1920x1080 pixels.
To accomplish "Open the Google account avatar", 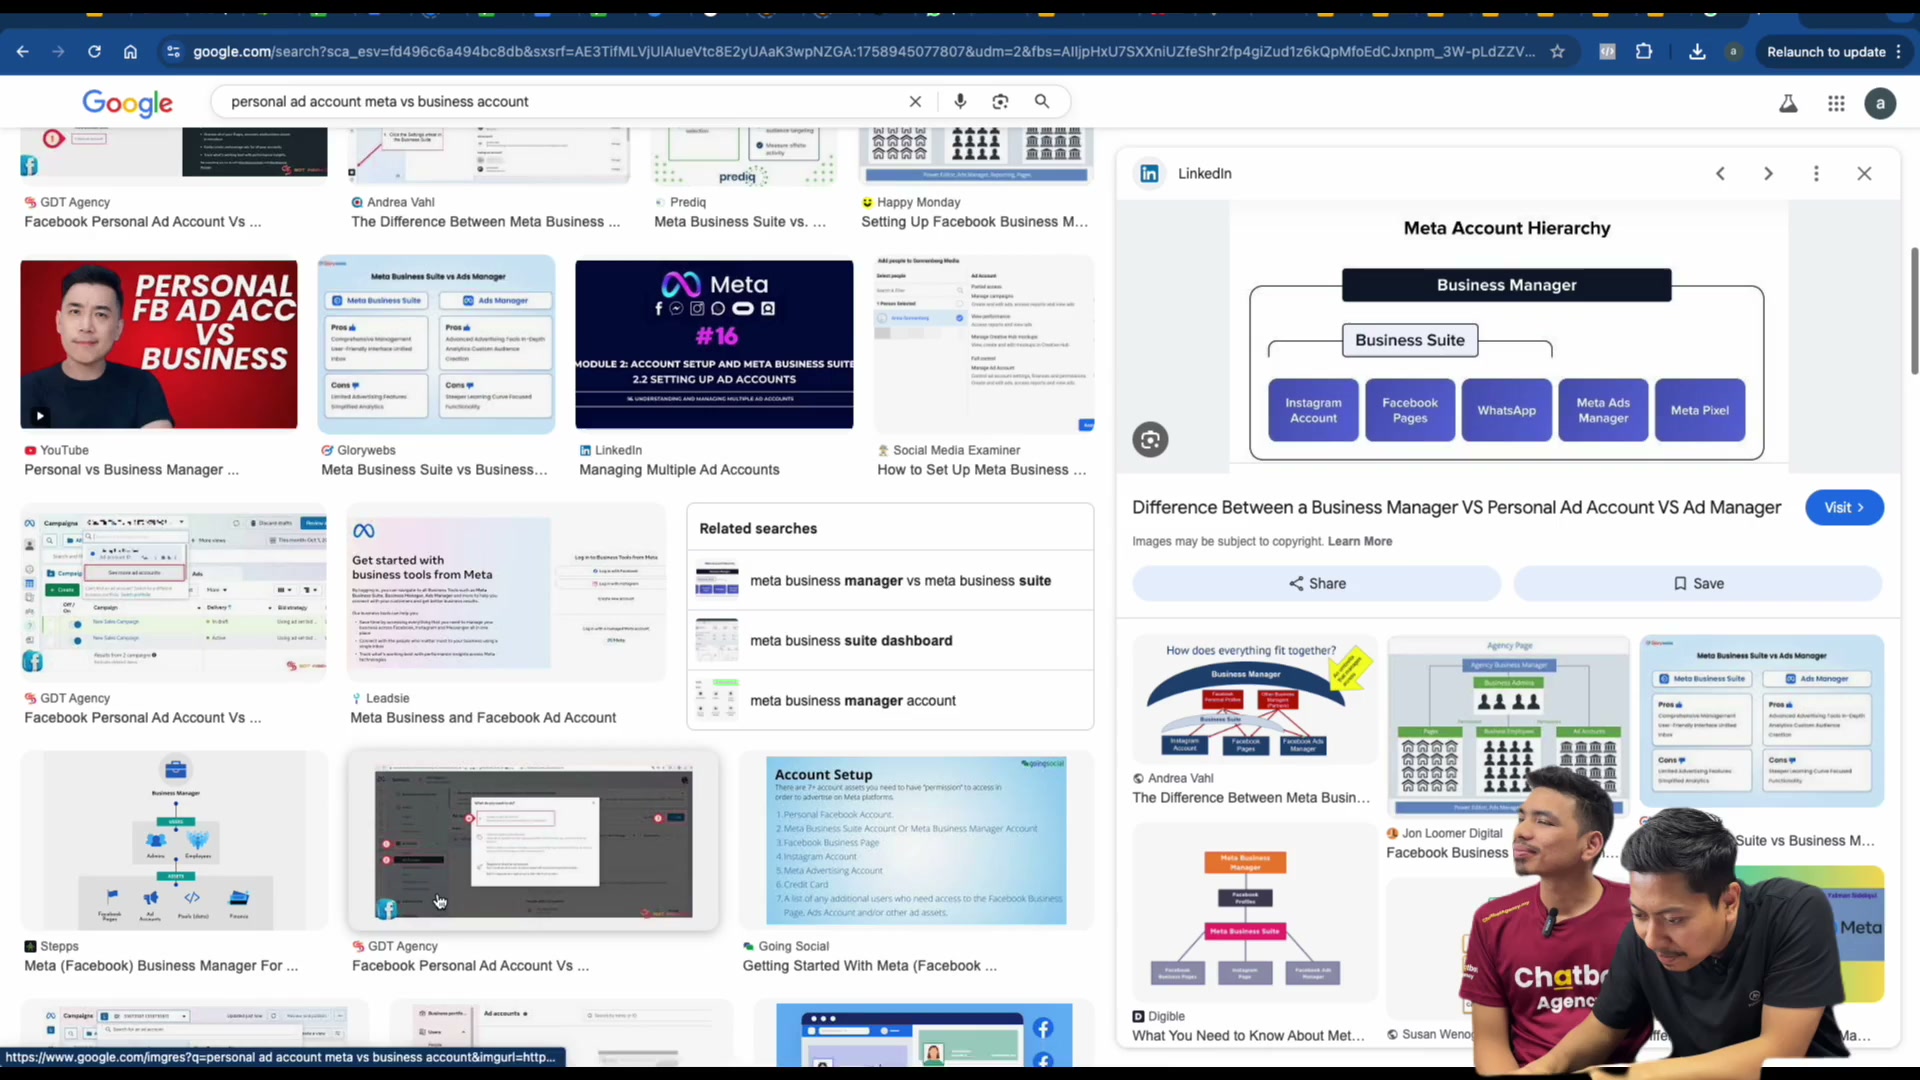I will [1880, 103].
